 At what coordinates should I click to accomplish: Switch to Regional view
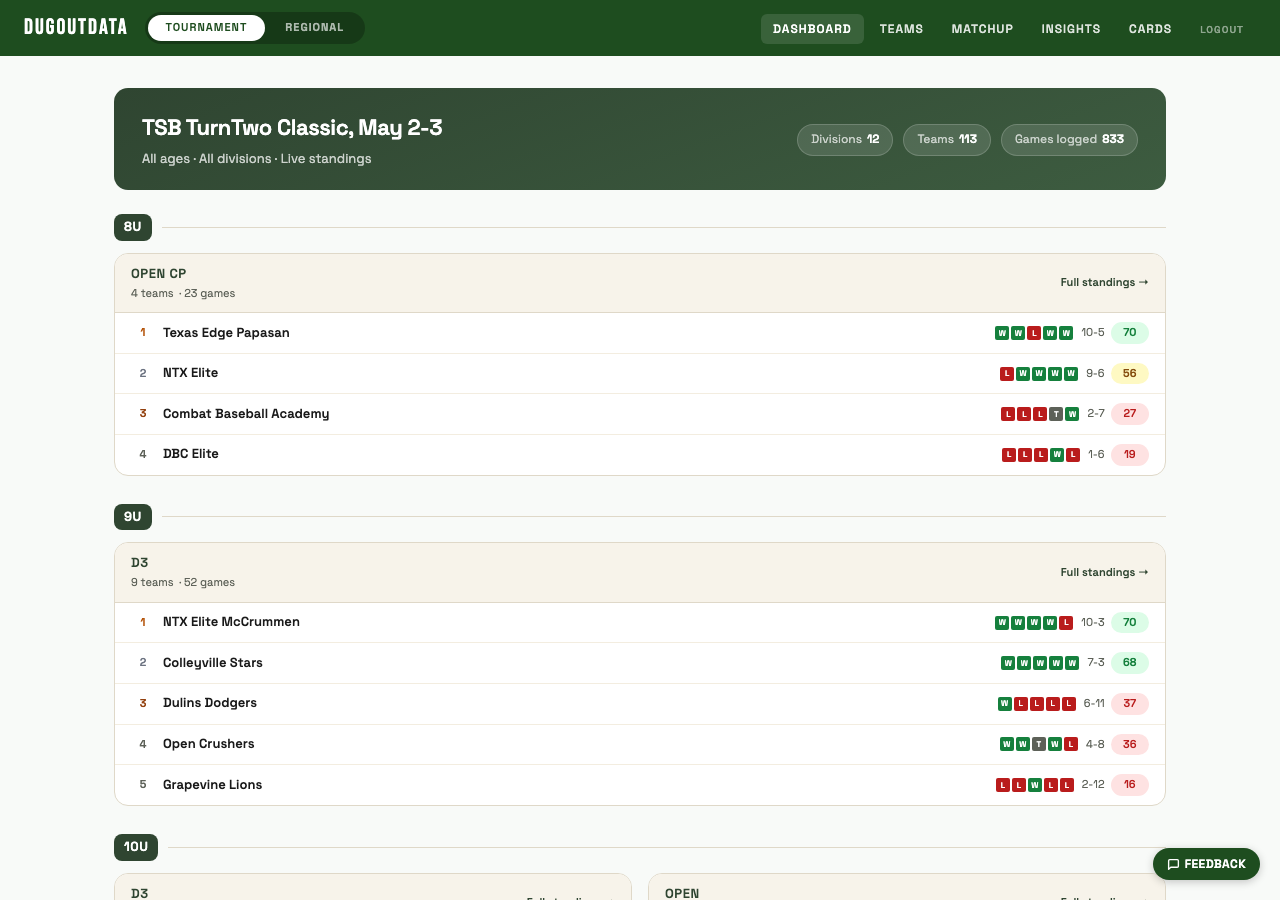pos(314,27)
